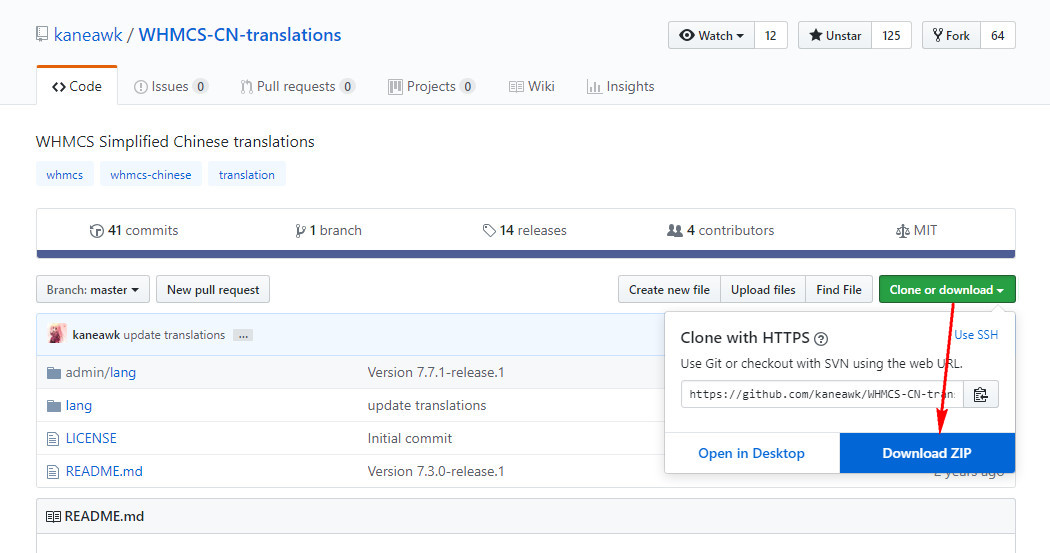Image resolution: width=1050 pixels, height=553 pixels.
Task: Click the language color bar
Action: click(525, 254)
